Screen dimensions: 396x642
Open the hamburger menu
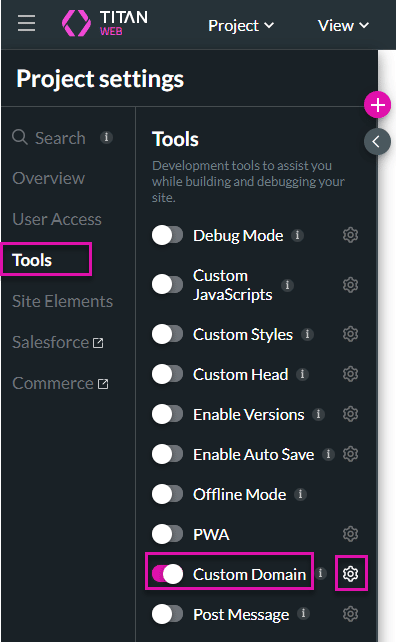[26, 23]
